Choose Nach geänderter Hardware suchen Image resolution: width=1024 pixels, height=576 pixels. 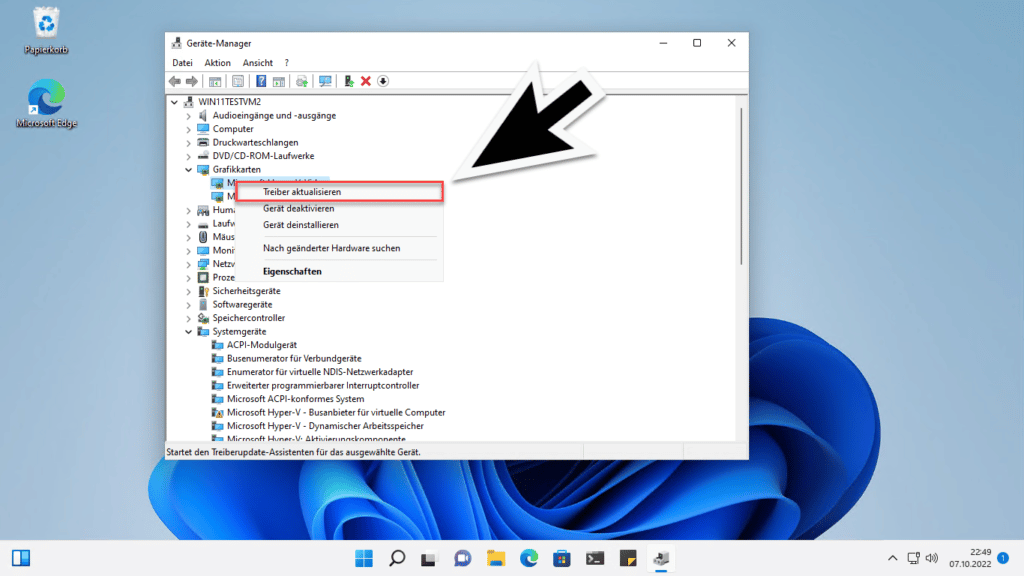coord(340,248)
